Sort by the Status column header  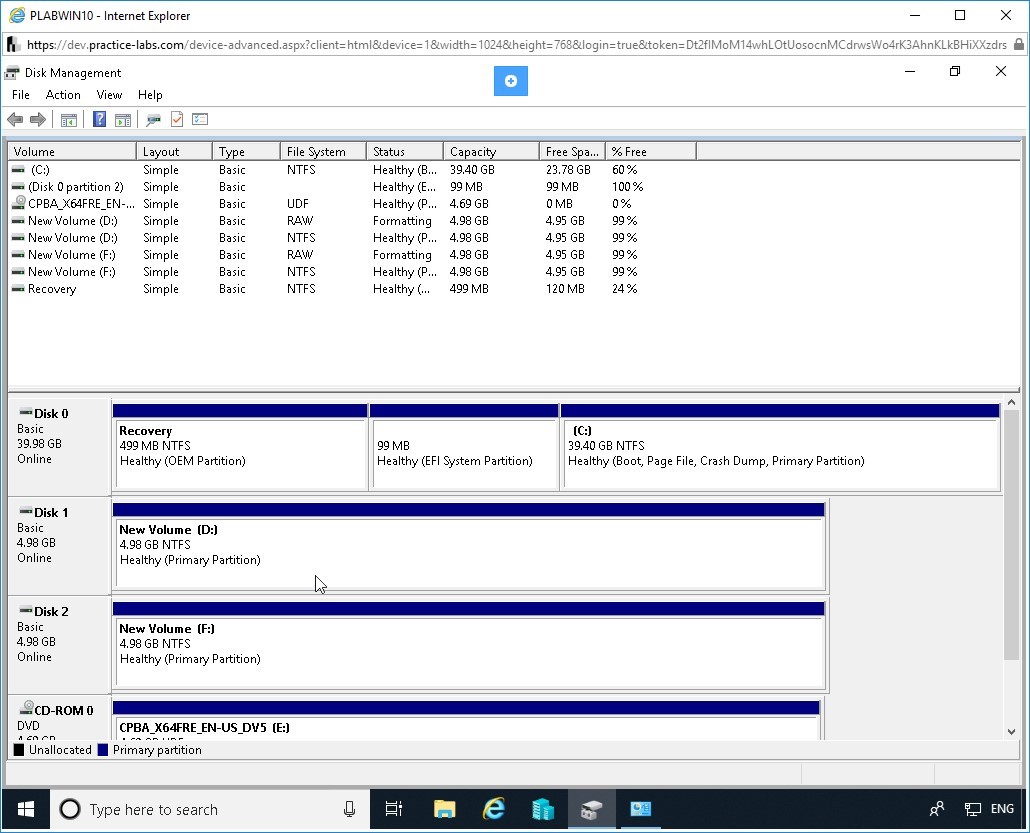[x=405, y=152]
